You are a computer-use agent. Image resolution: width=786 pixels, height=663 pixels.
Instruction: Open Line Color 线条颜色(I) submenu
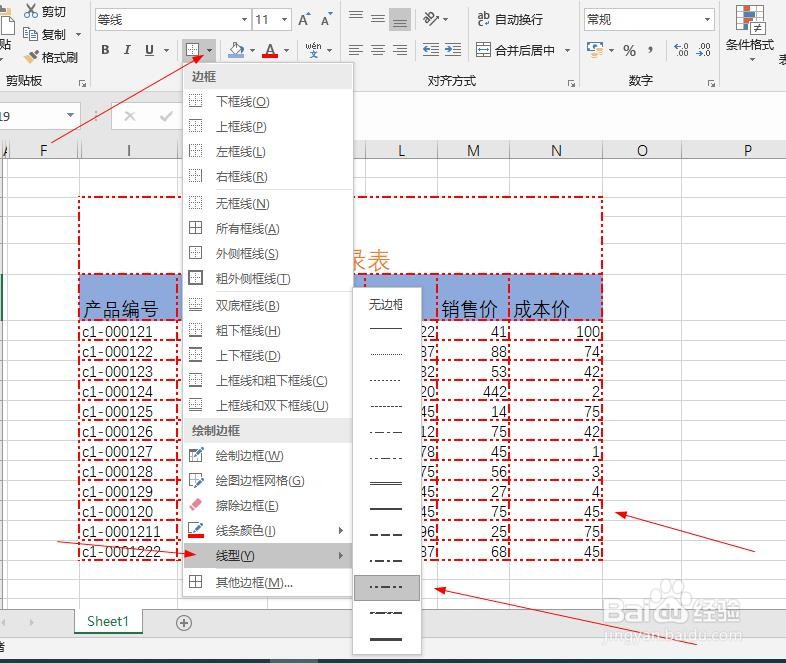(267, 530)
